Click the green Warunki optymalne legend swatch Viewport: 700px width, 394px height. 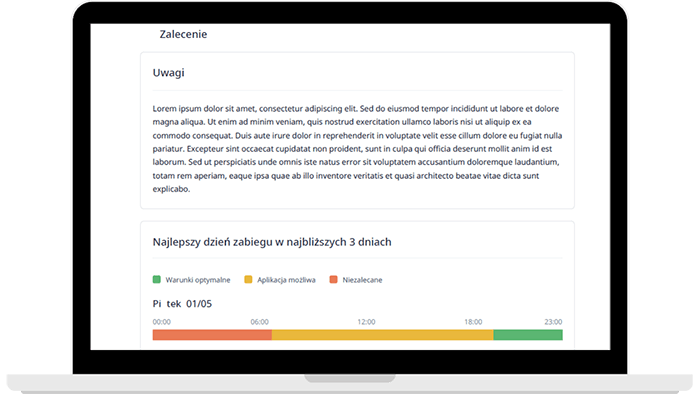tap(156, 279)
